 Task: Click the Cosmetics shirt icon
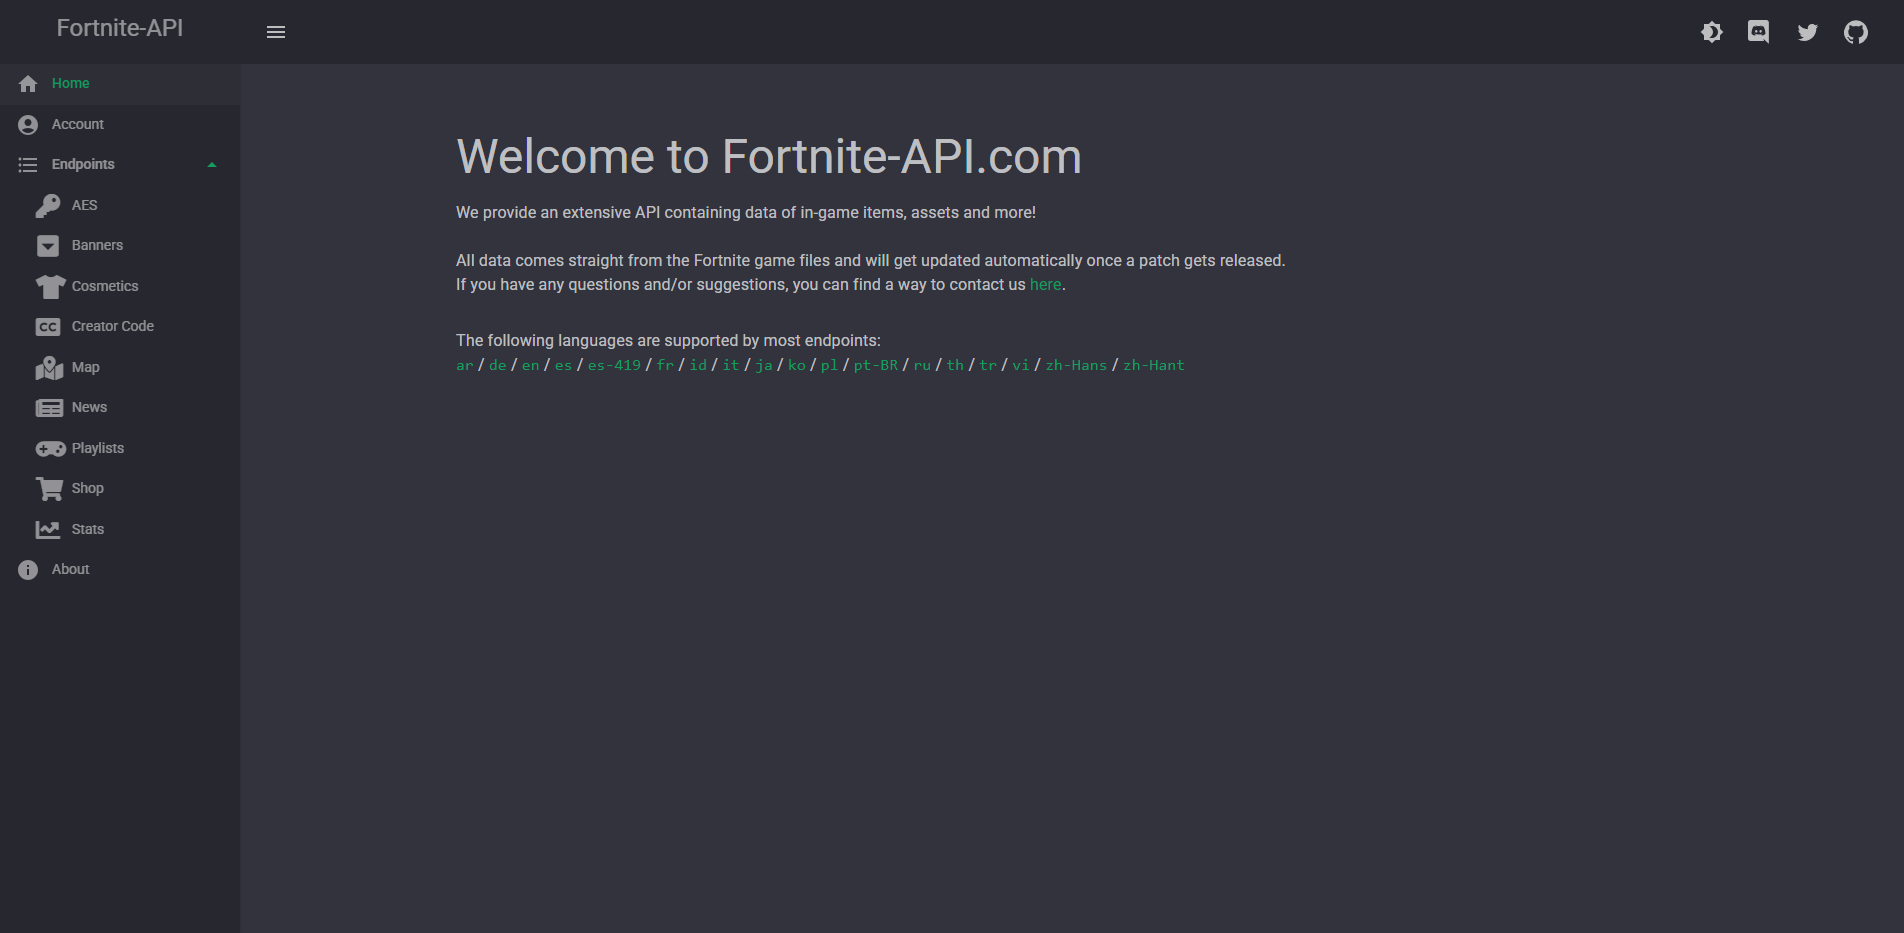pyautogui.click(x=48, y=286)
